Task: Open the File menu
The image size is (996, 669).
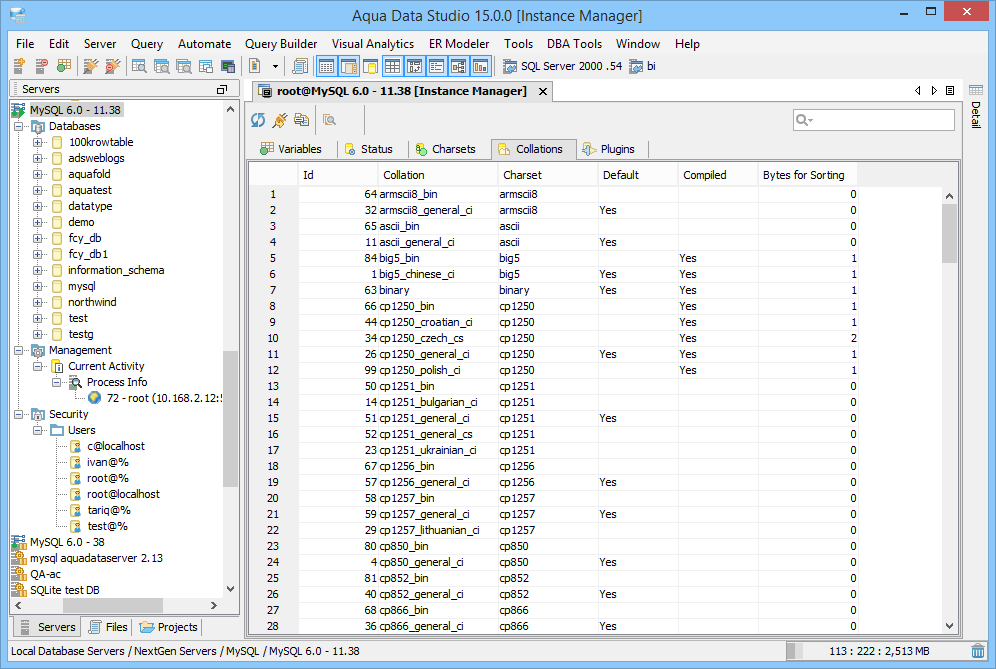Action: 25,44
